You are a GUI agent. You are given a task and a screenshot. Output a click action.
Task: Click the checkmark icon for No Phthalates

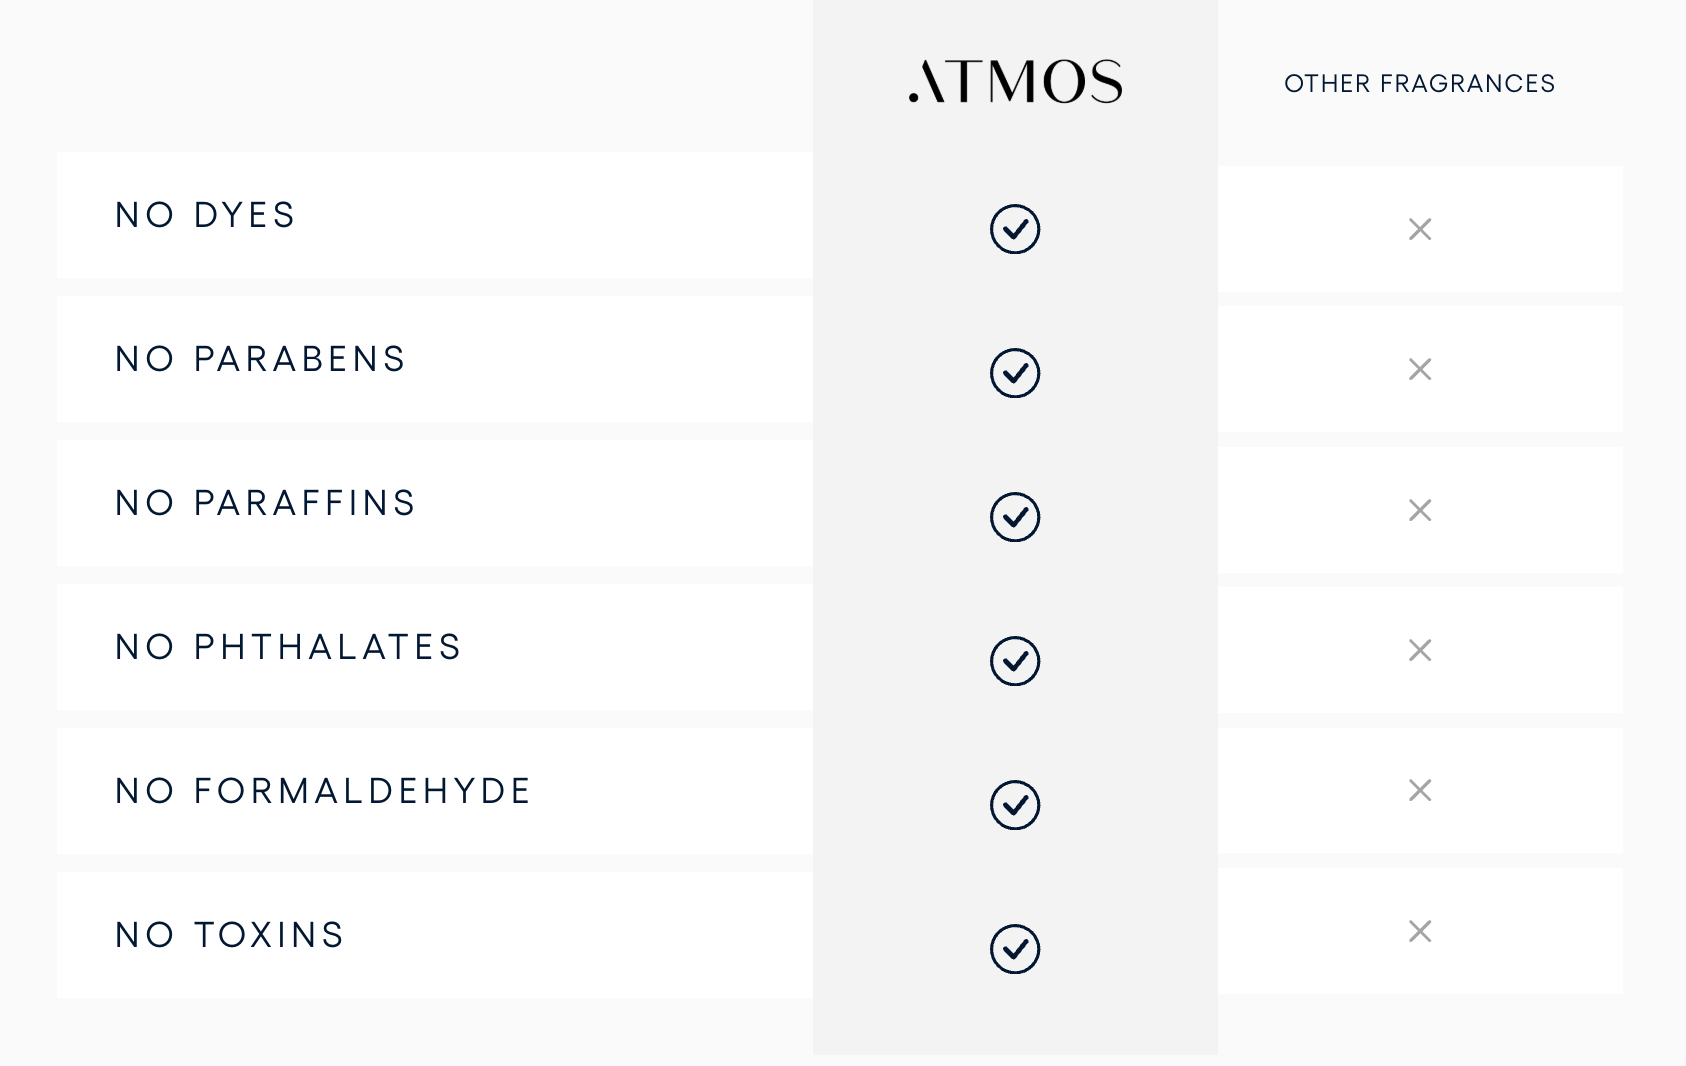point(1015,661)
